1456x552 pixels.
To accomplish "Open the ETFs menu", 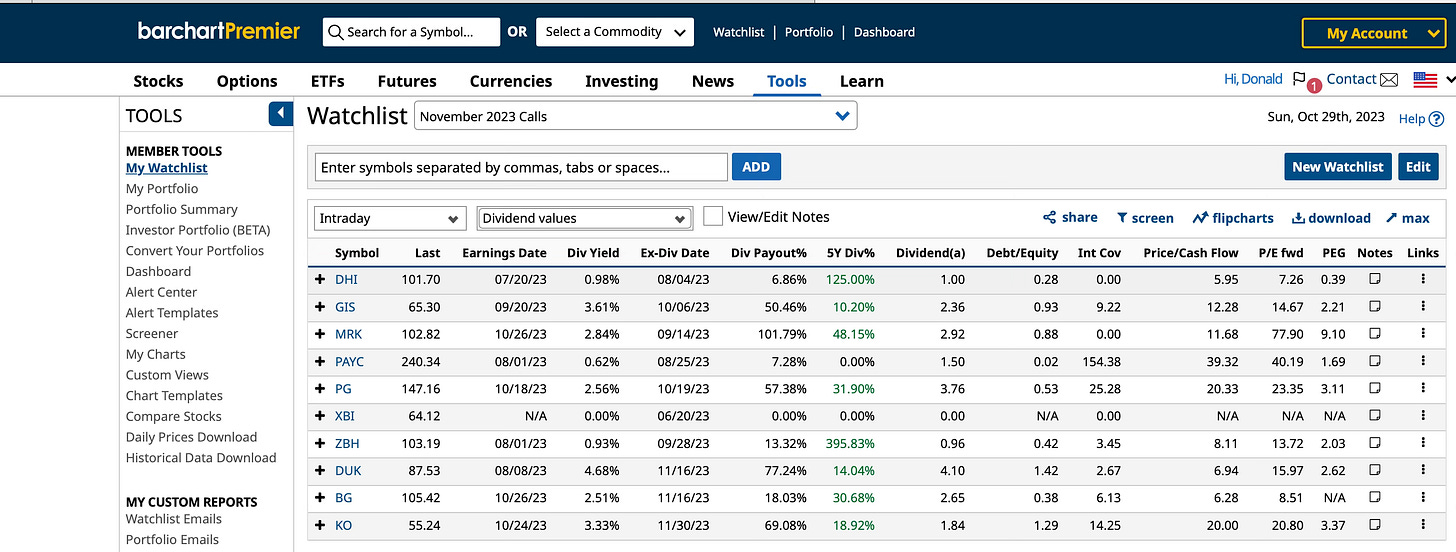I will [x=328, y=81].
